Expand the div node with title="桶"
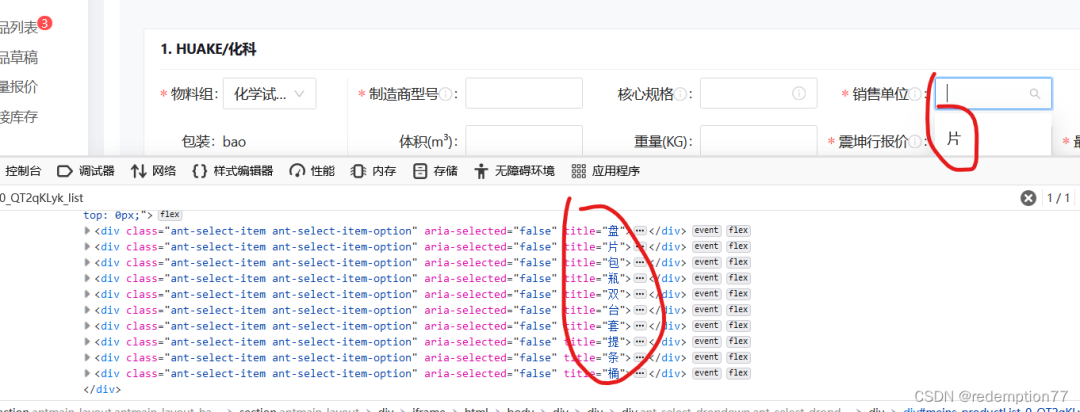 click(87, 373)
